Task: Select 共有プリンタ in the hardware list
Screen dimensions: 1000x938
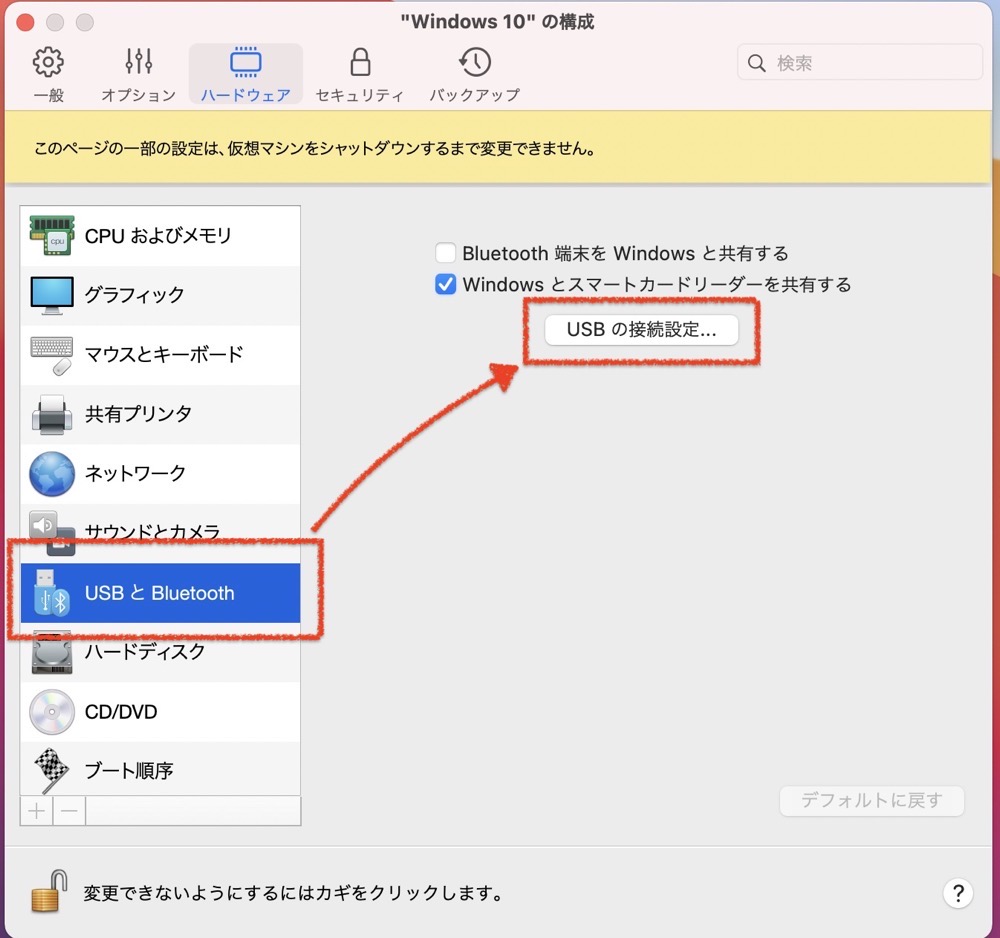Action: pos(160,414)
